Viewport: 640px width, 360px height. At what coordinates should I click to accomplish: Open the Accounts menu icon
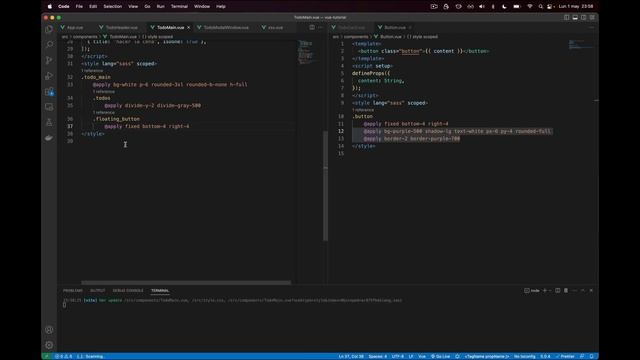(x=49, y=330)
